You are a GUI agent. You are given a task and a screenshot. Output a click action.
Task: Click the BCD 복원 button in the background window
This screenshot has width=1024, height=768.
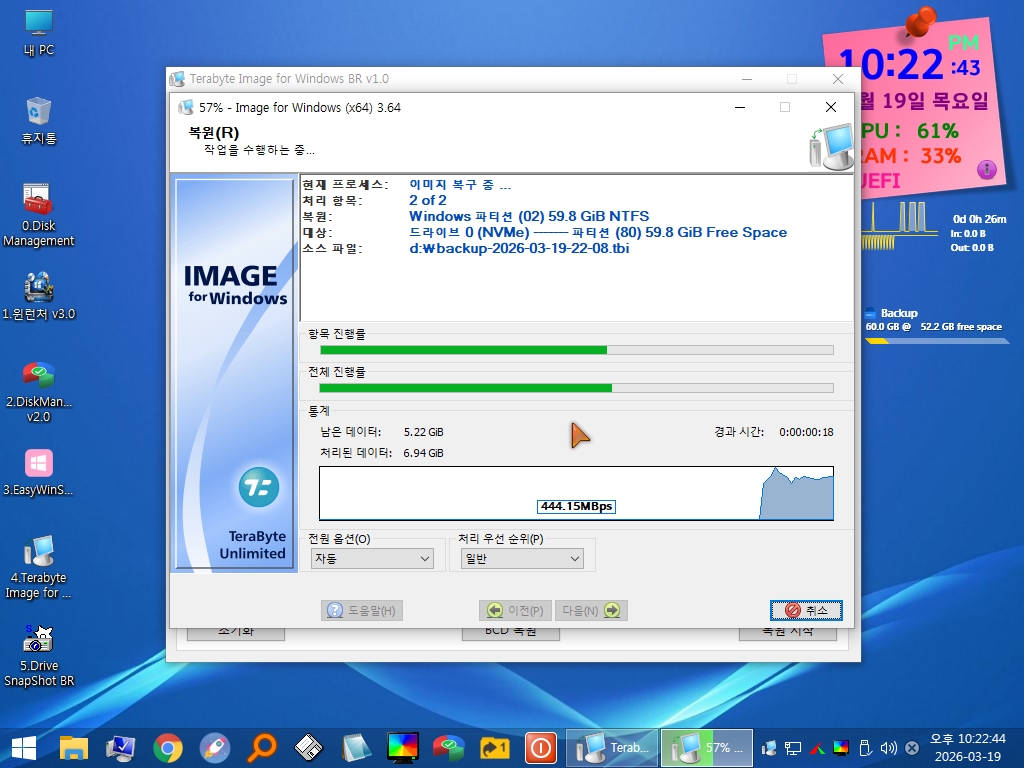pos(511,633)
